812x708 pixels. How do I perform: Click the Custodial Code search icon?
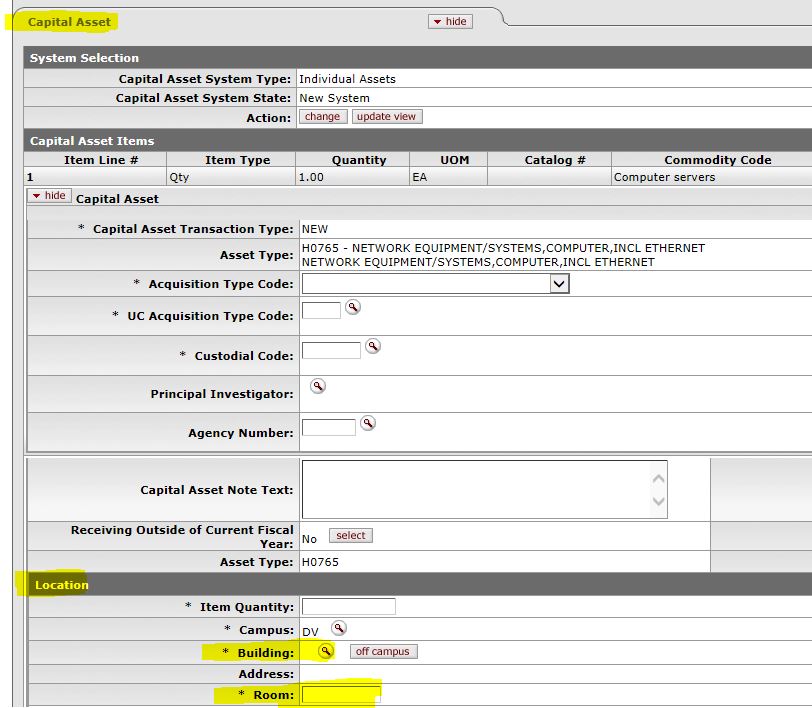372,346
